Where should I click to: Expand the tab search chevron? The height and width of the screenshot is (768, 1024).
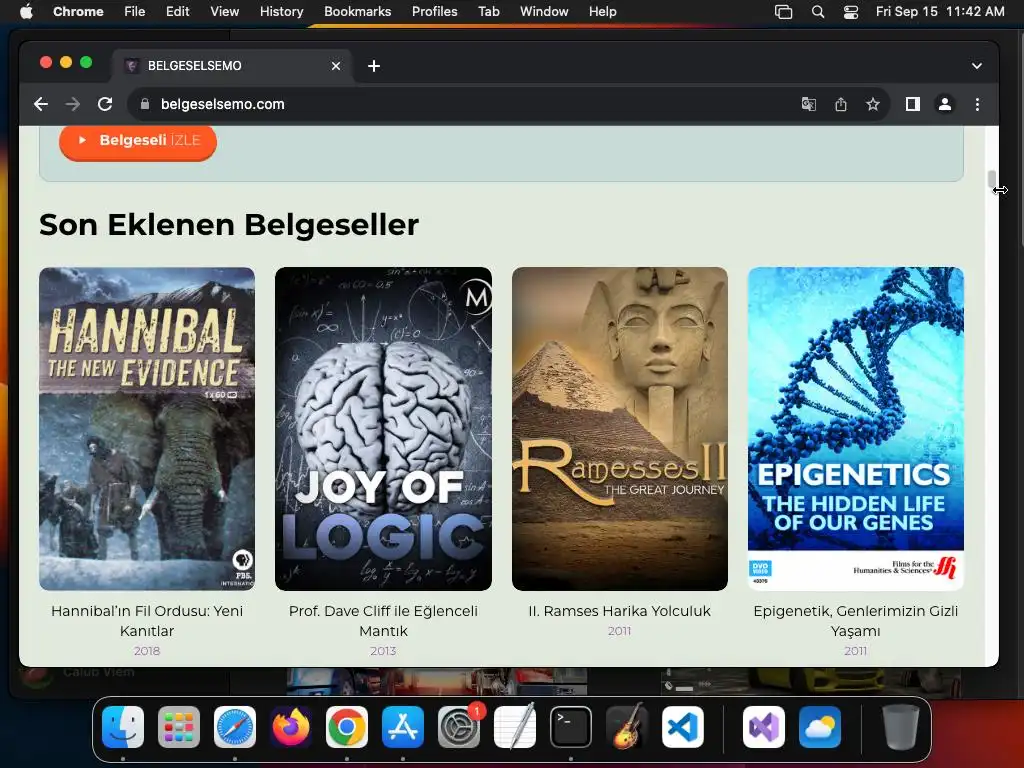pyautogui.click(x=976, y=66)
